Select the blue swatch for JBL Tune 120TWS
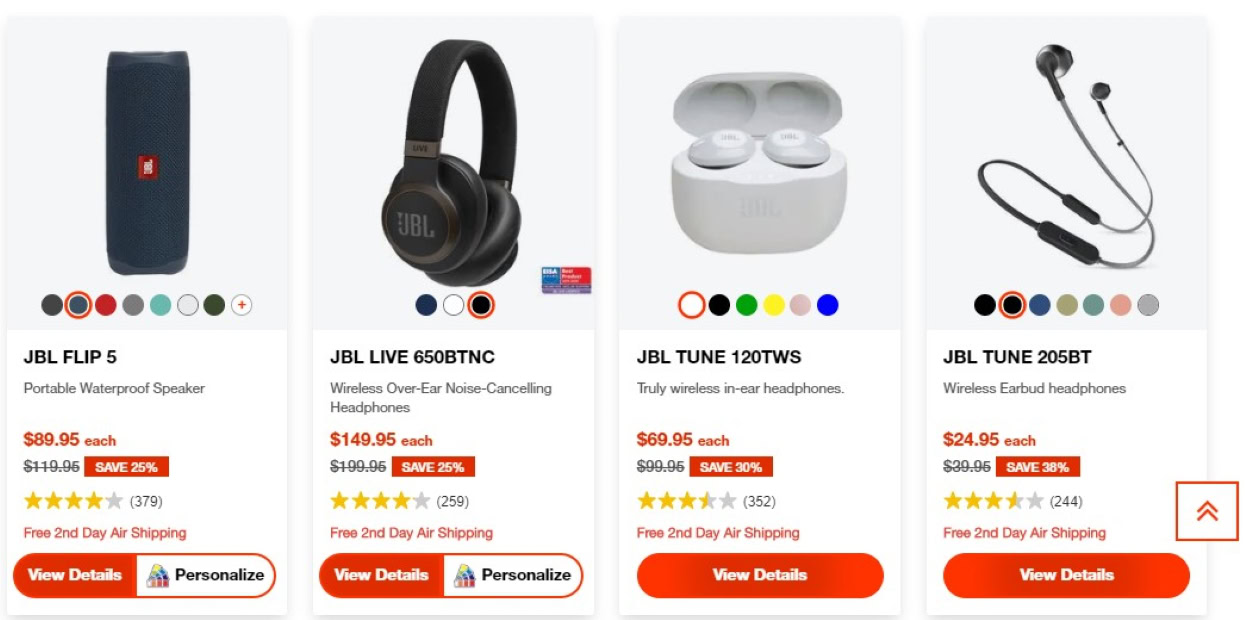 pos(828,305)
